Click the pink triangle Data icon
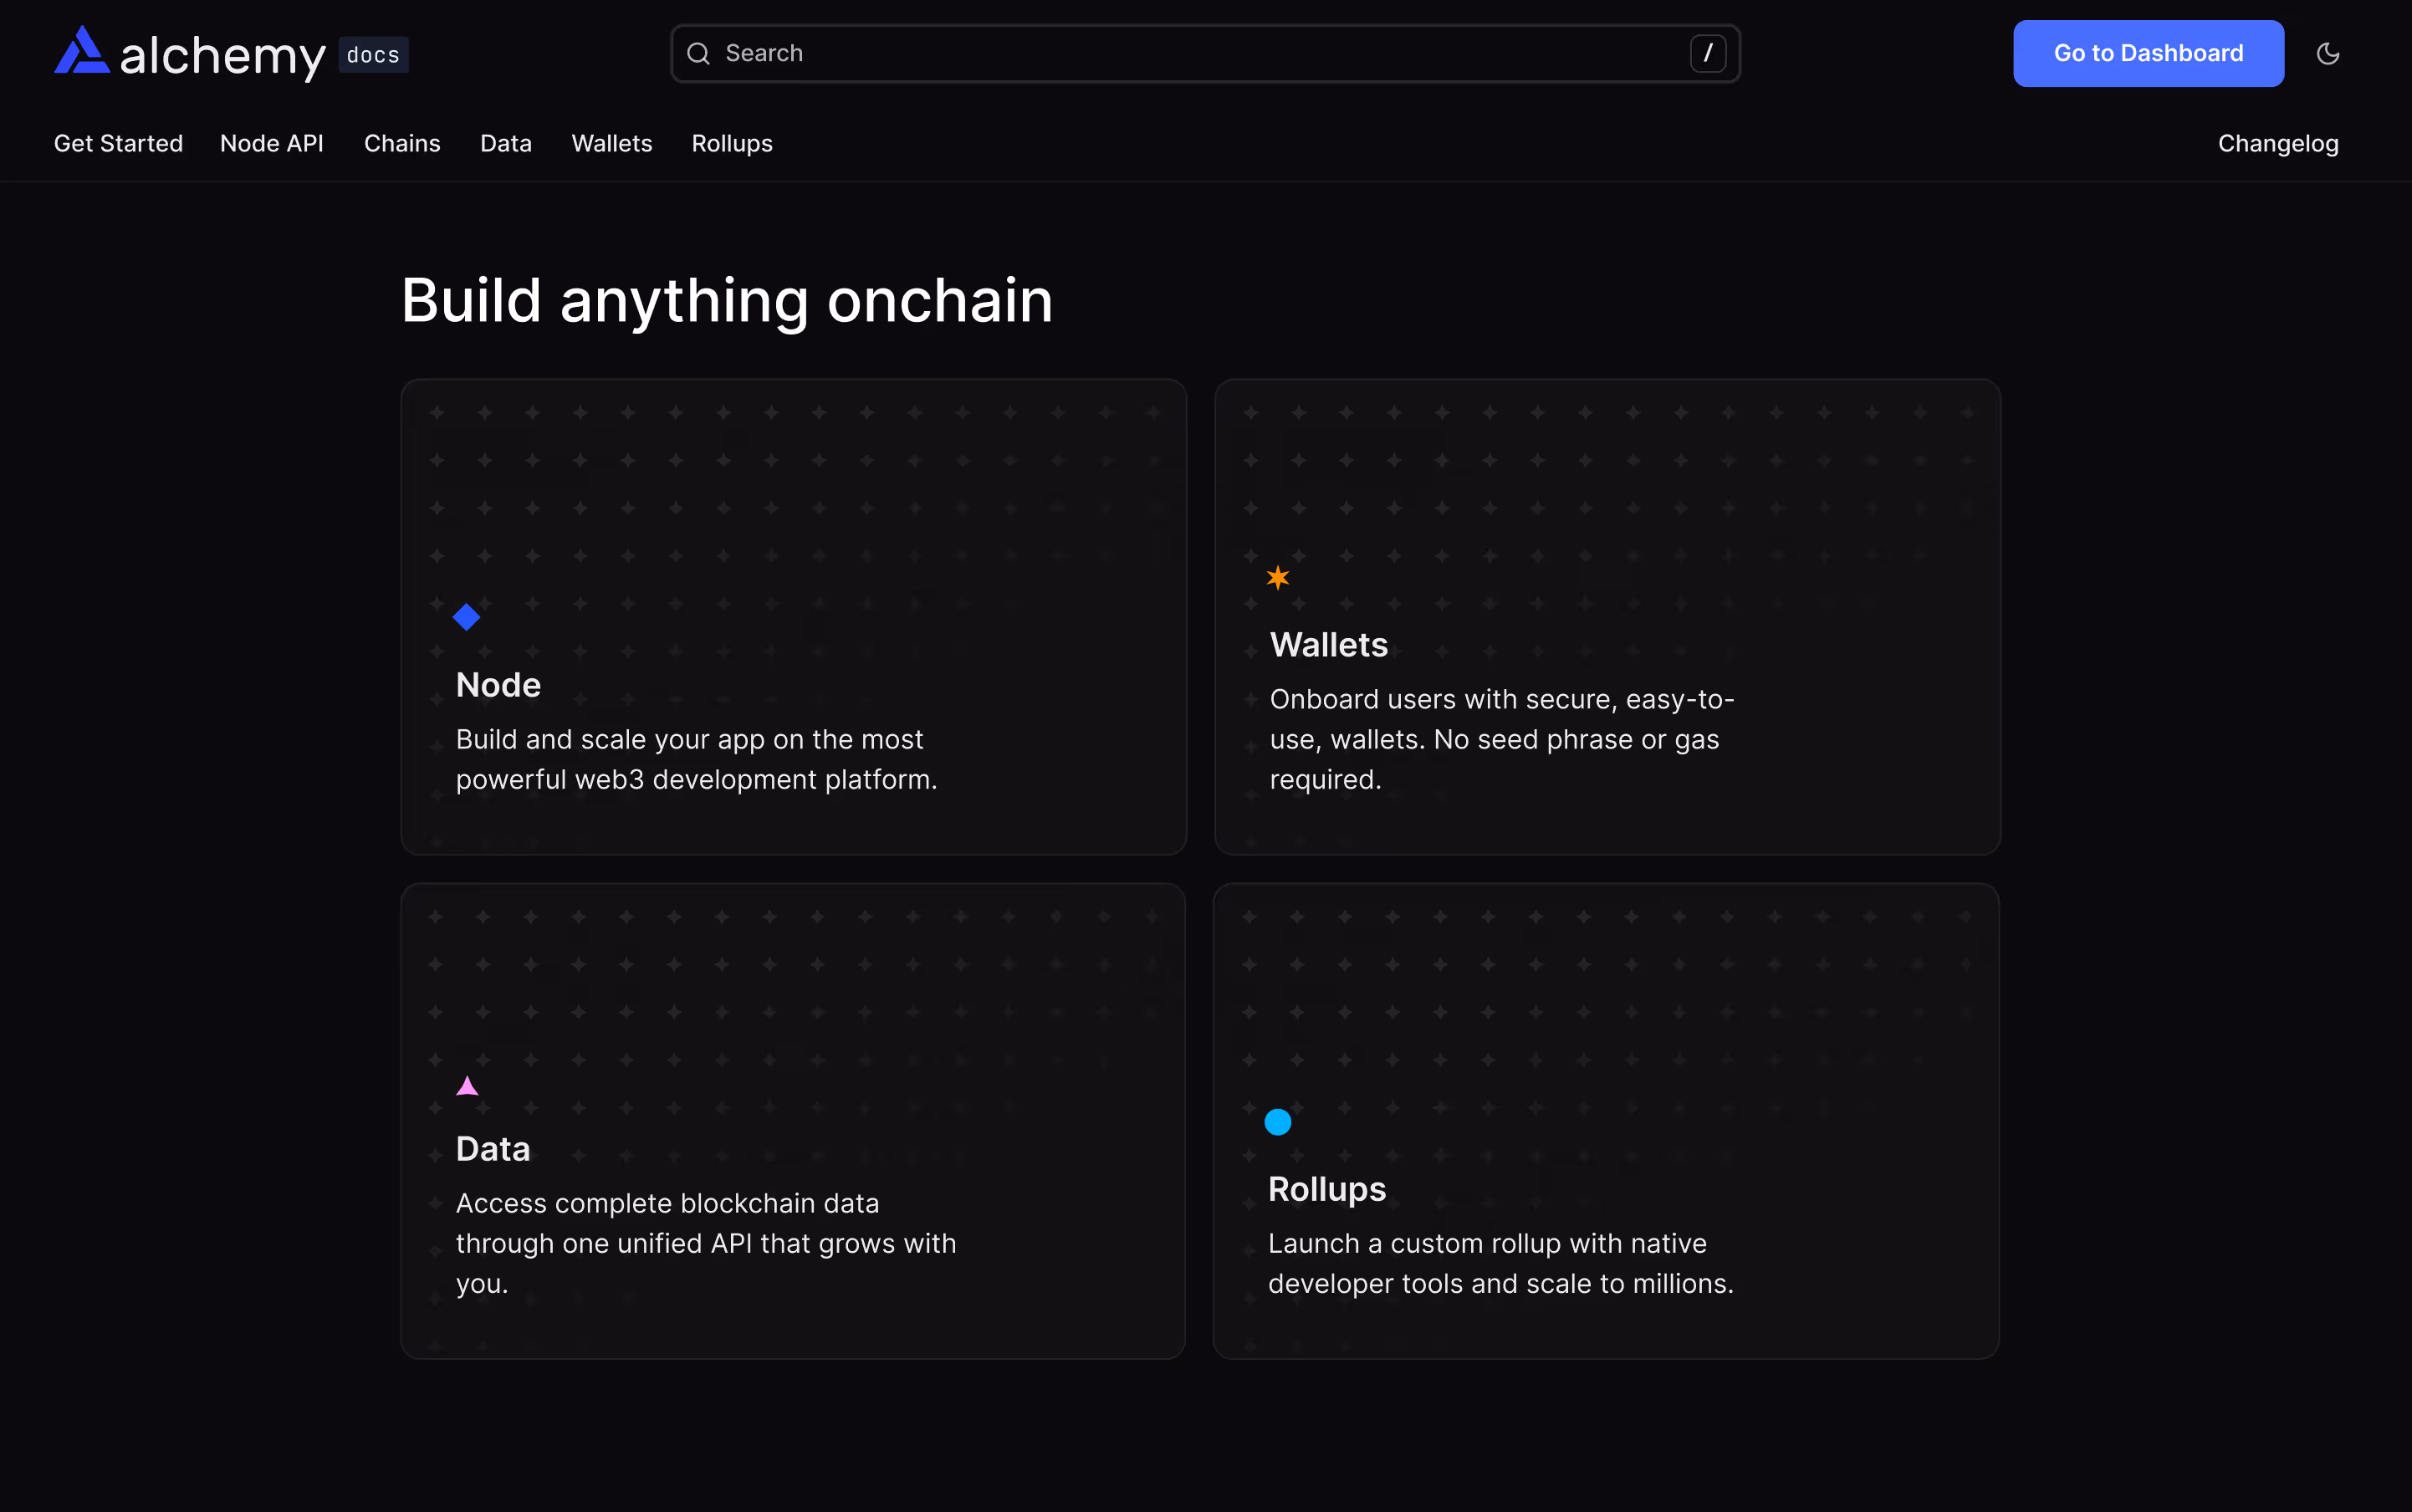Screen dimensions: 2412x1512 [x=467, y=1086]
